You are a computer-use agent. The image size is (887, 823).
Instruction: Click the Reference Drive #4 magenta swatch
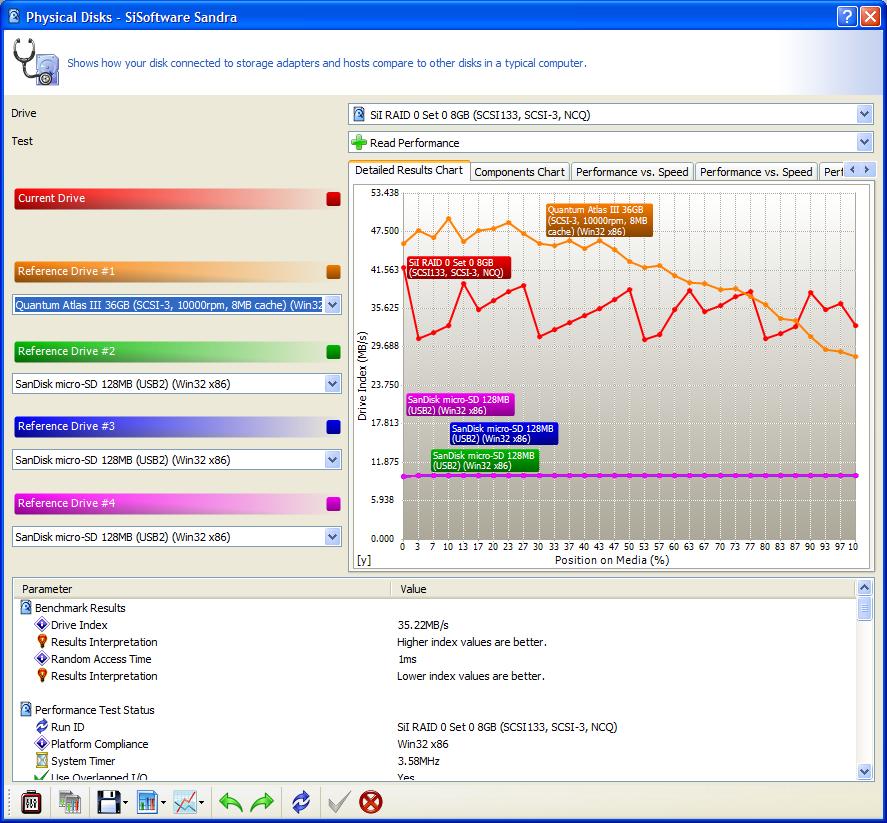(334, 504)
